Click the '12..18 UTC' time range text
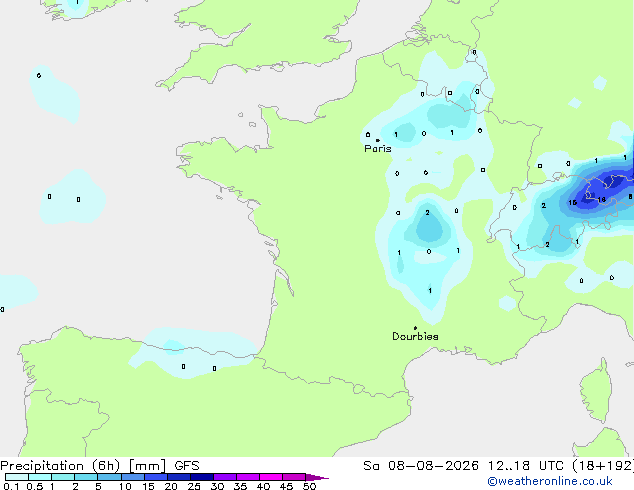The height and width of the screenshot is (490, 634). (525, 466)
